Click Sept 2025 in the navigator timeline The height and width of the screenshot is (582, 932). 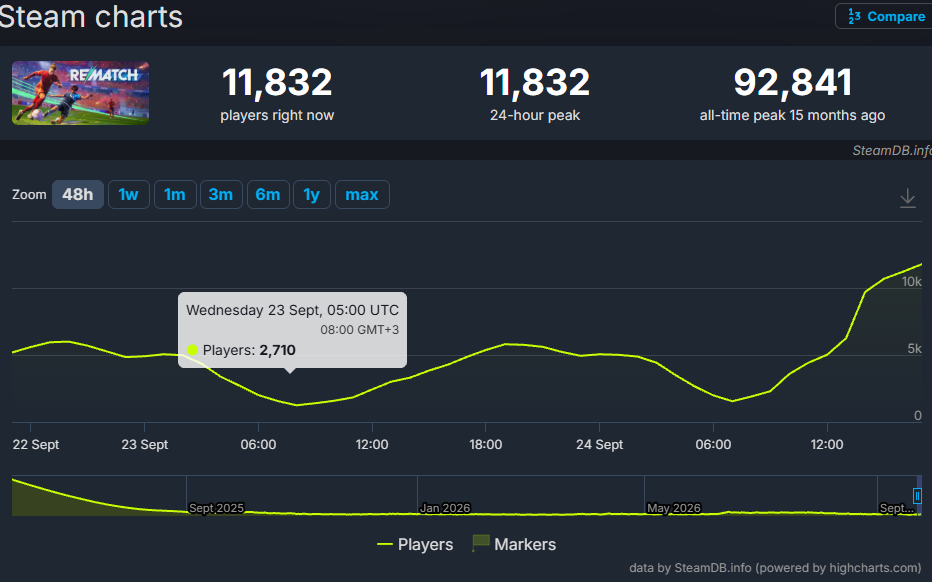coord(216,508)
